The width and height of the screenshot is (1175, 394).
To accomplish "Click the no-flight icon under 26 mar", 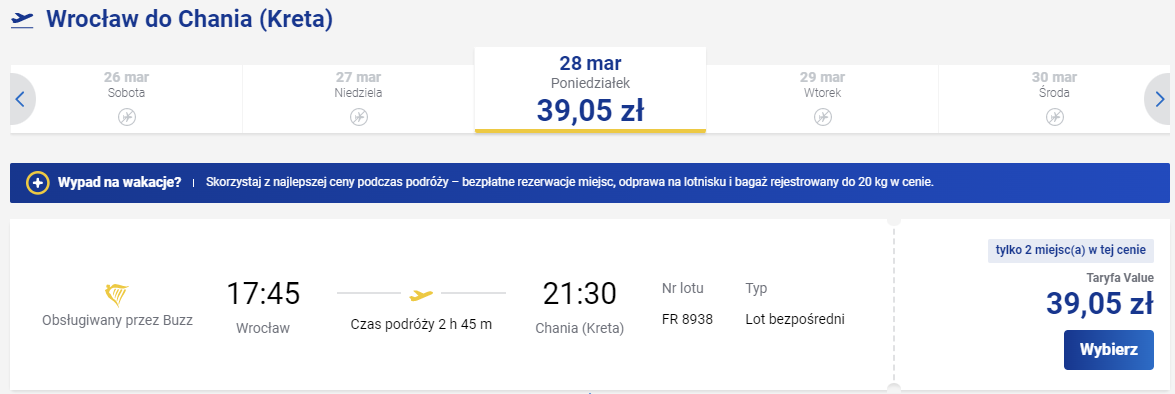I will tap(127, 117).
